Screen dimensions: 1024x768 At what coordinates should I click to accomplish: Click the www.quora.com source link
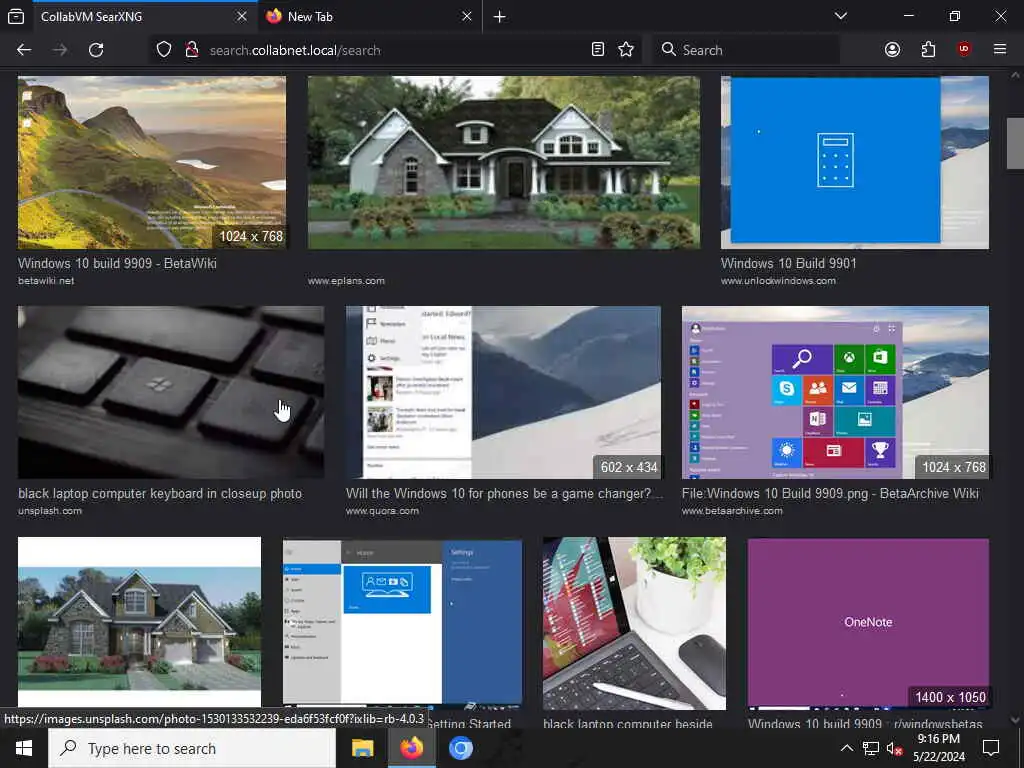382,511
